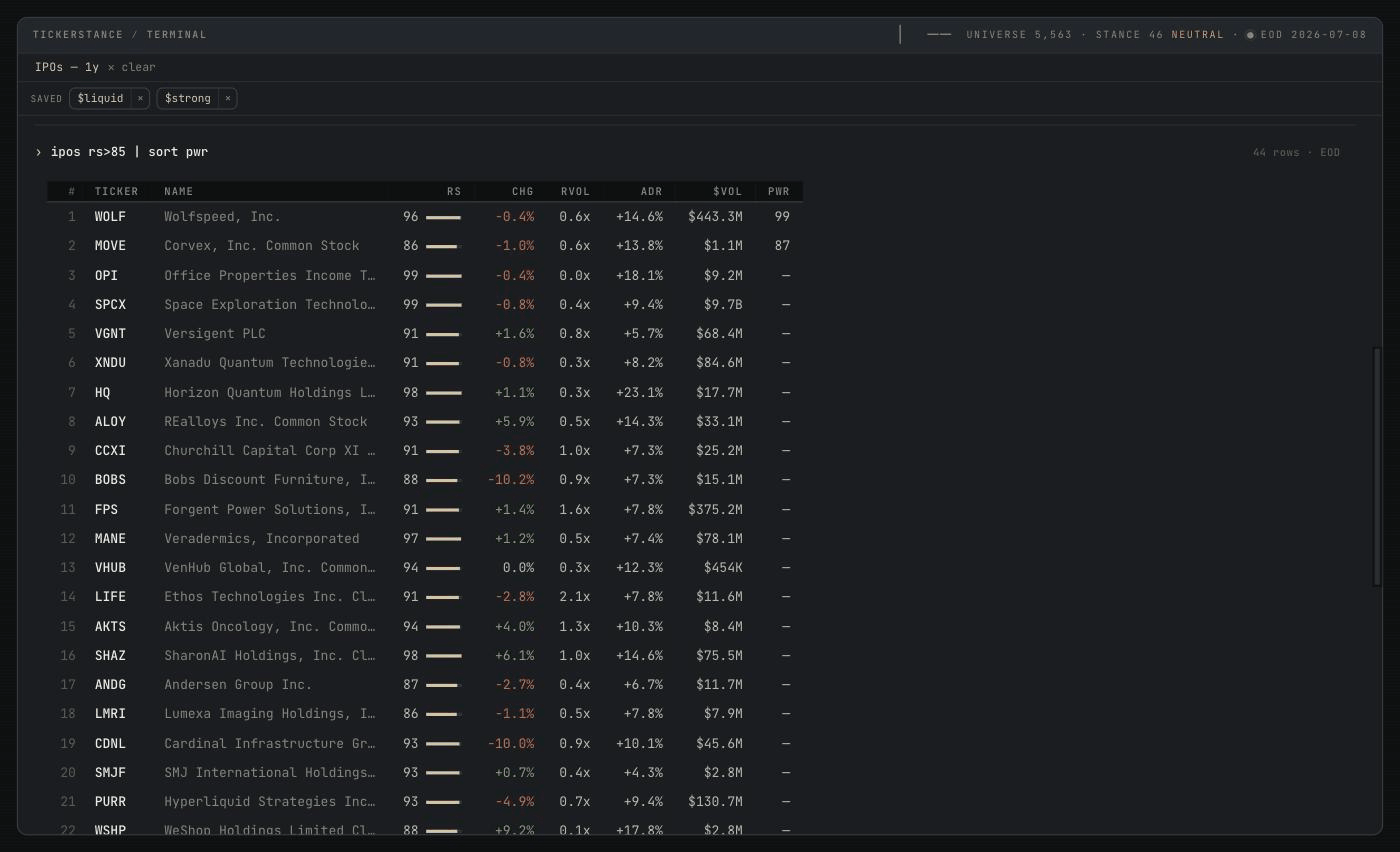This screenshot has height=852, width=1400.
Task: Sort by the RVOL column header
Action: [x=575, y=191]
